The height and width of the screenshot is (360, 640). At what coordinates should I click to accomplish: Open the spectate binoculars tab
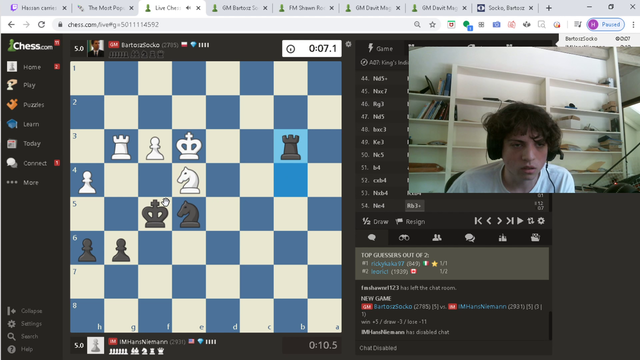[404, 238]
